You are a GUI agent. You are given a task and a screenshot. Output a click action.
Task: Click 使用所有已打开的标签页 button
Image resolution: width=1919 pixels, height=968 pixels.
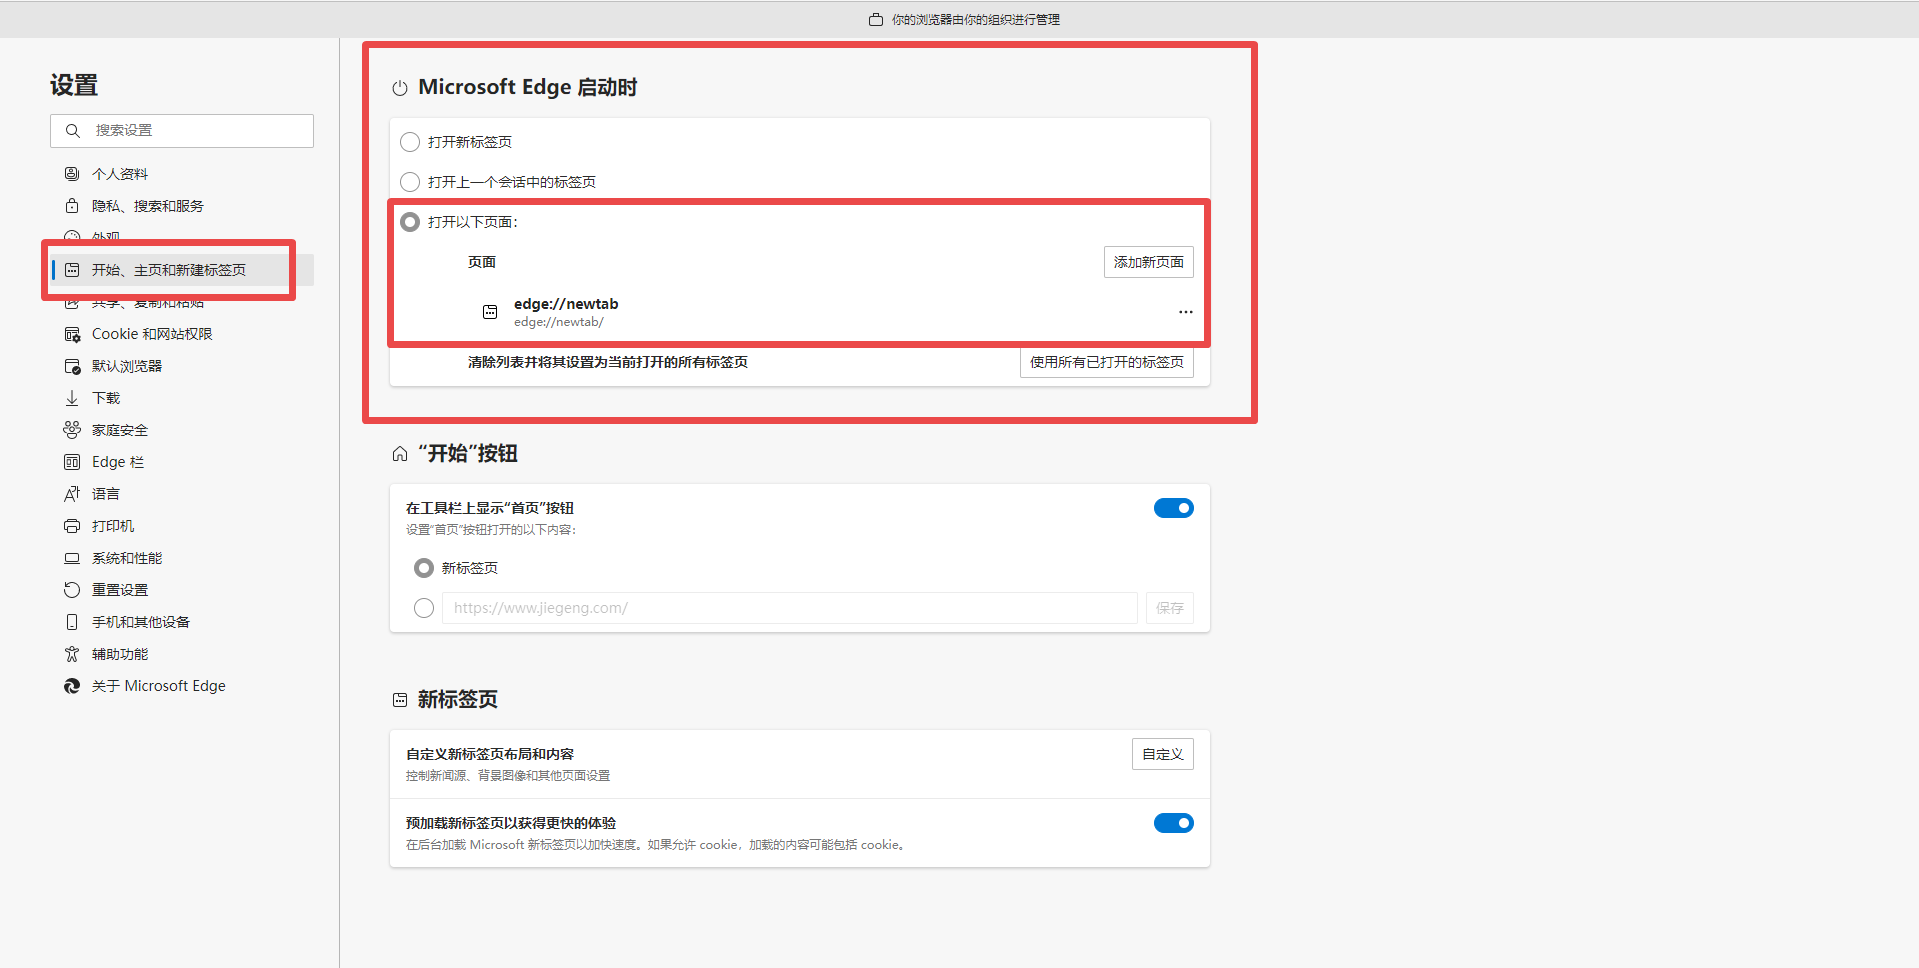(x=1107, y=362)
